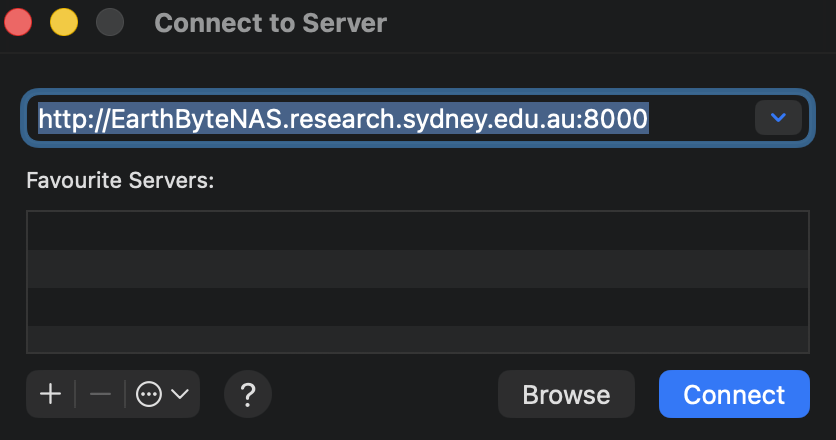Click the yellow minimize window button
Screen dimensions: 836x440
pos(64,21)
